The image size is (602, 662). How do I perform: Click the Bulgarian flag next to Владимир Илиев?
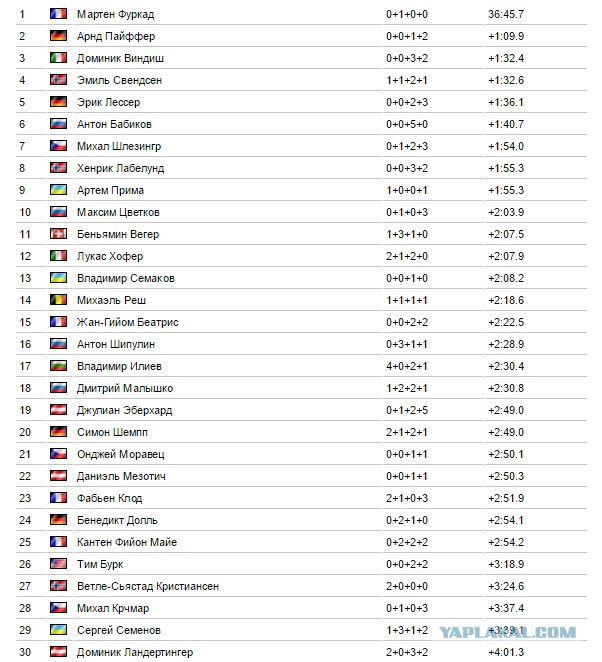coord(58,366)
